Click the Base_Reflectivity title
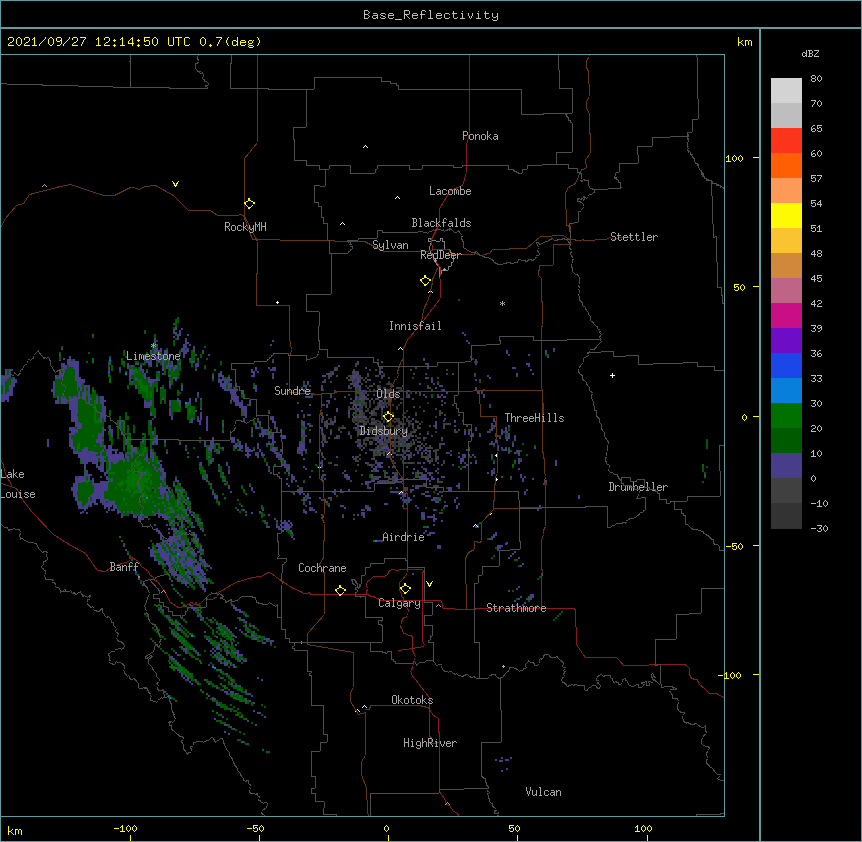Viewport: 862px width, 842px height. (x=431, y=15)
